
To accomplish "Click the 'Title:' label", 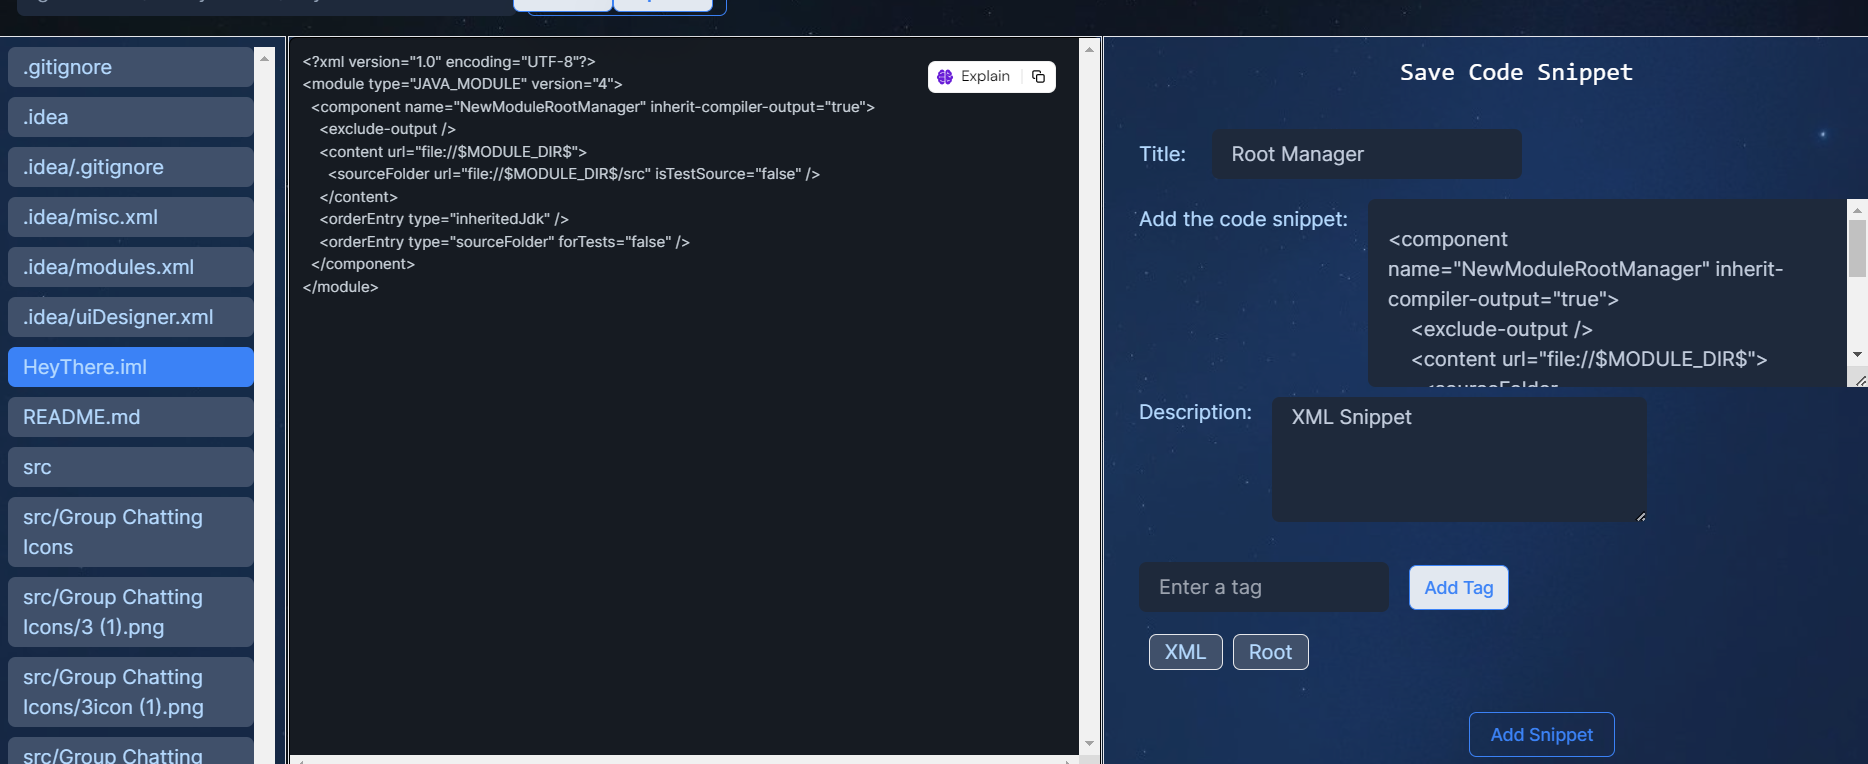I will pyautogui.click(x=1162, y=154).
